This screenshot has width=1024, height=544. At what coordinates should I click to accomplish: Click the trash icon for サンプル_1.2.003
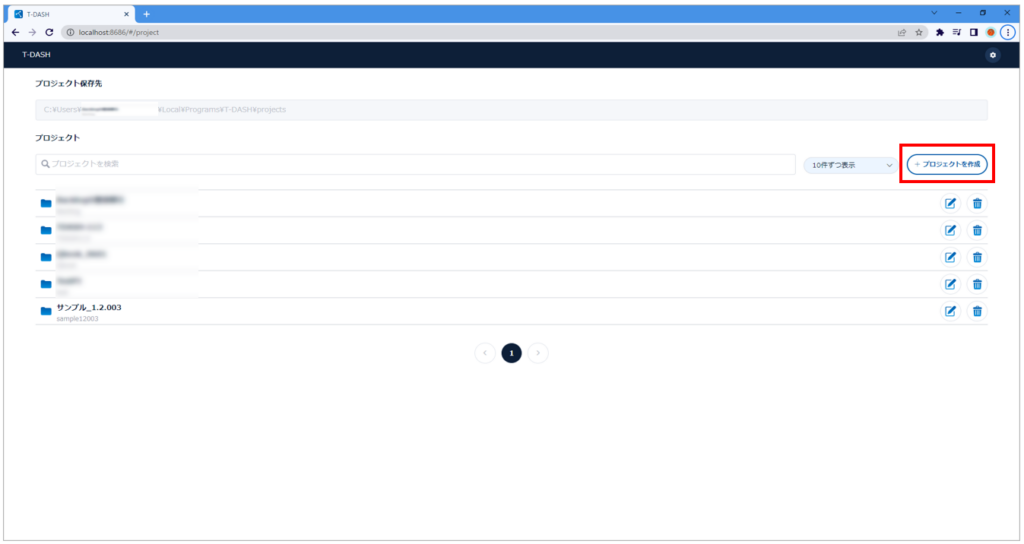[977, 311]
